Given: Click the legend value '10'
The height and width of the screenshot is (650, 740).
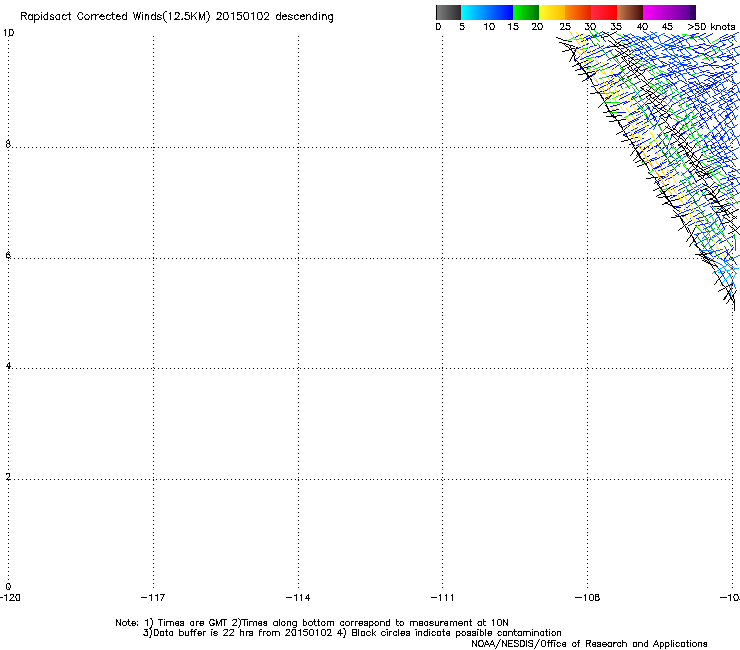Looking at the screenshot, I should coord(489,27).
